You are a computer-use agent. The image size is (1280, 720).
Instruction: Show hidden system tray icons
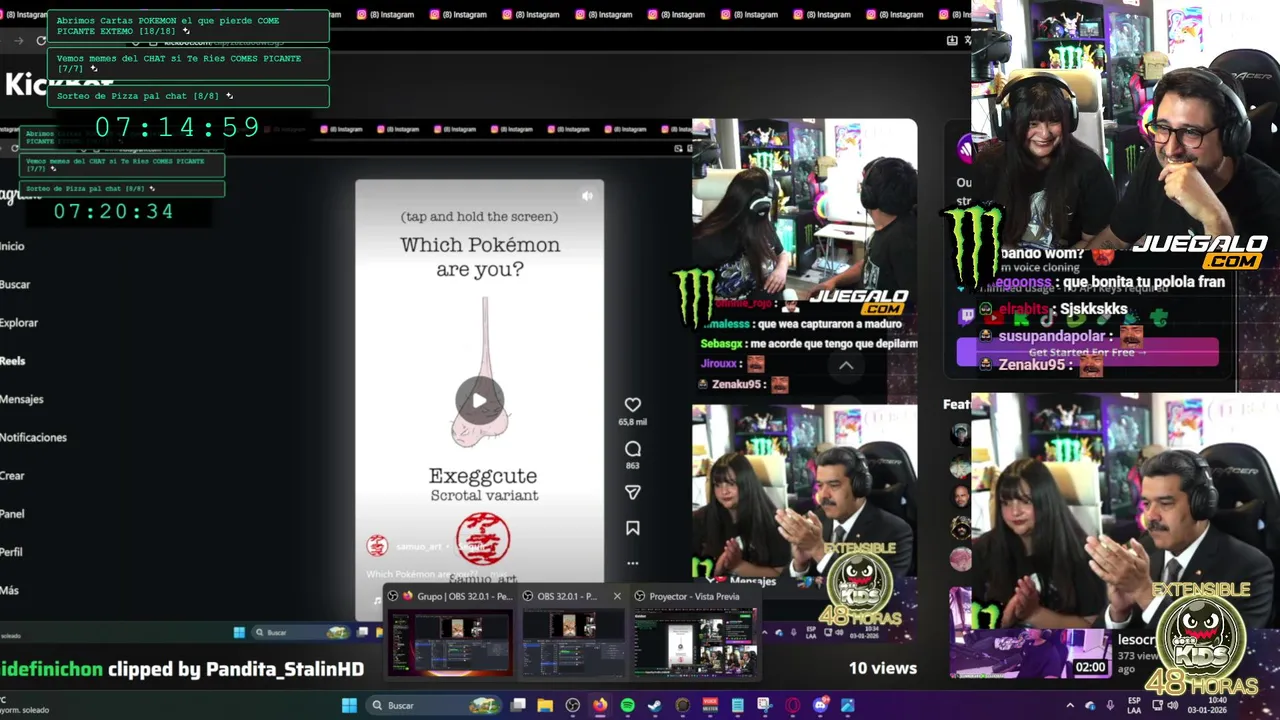coord(1070,705)
